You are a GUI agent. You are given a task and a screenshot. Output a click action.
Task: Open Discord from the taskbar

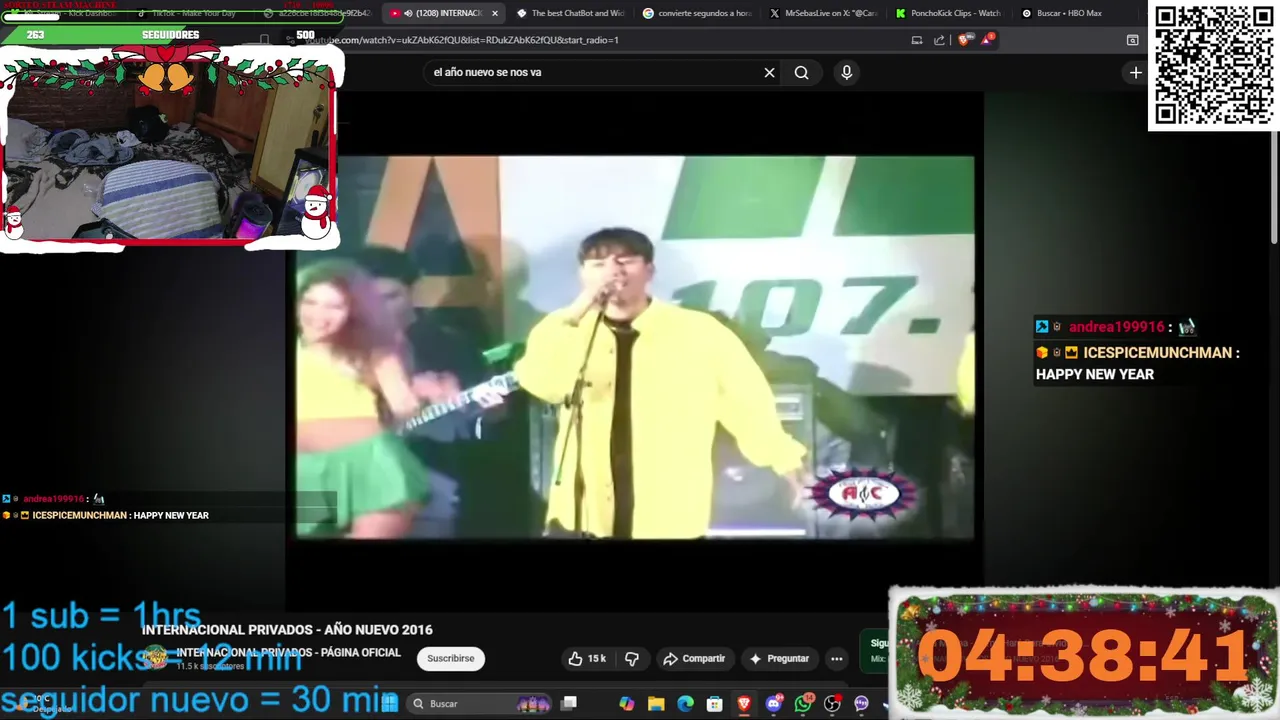[x=773, y=703]
